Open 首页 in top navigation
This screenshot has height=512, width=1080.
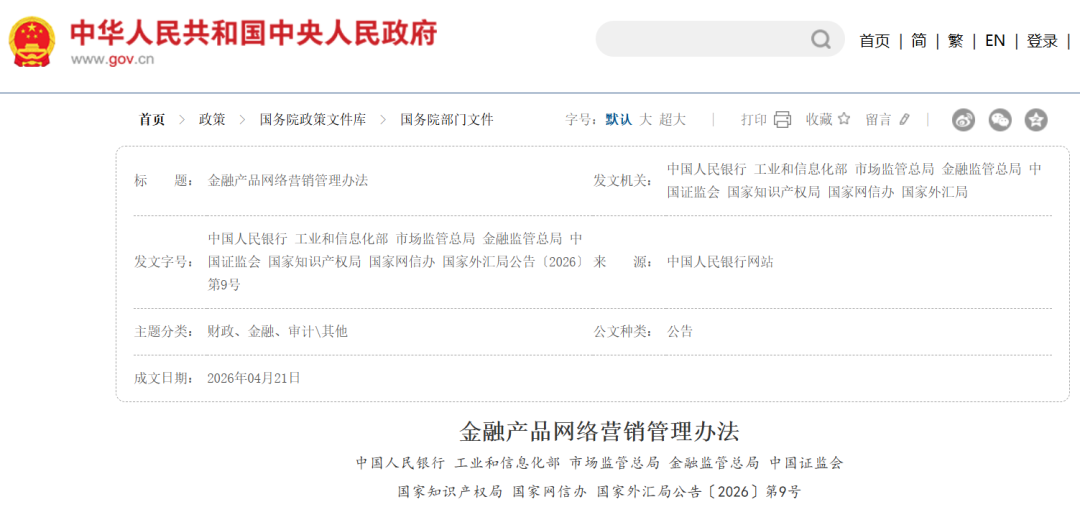[875, 41]
